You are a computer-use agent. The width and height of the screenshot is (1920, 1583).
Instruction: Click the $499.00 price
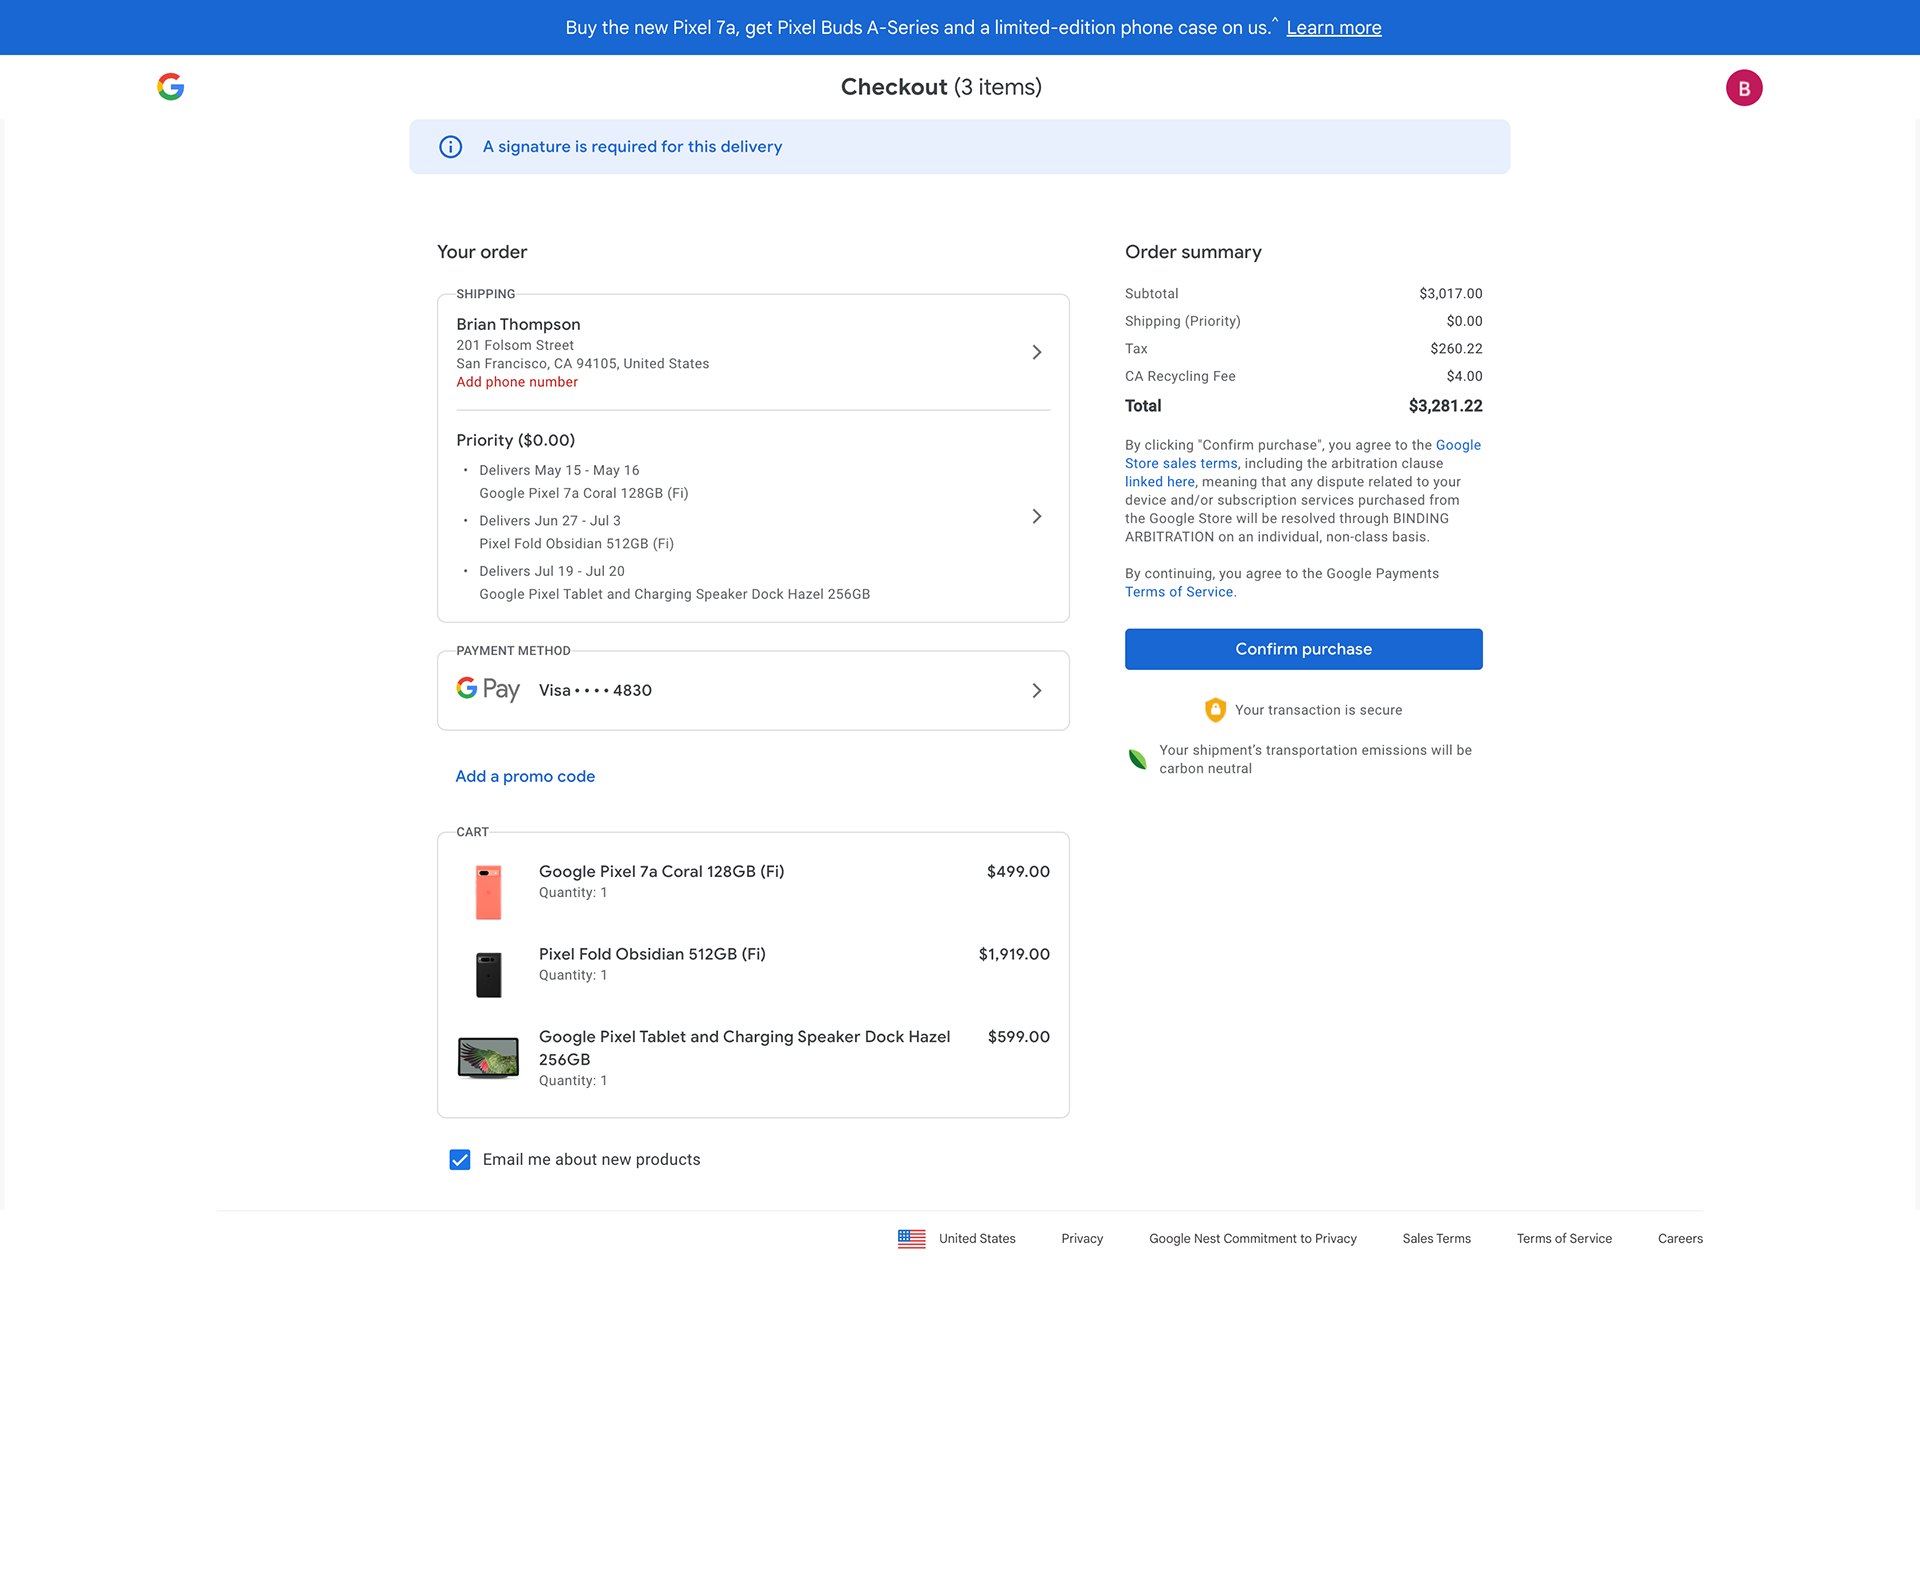pyautogui.click(x=1018, y=872)
